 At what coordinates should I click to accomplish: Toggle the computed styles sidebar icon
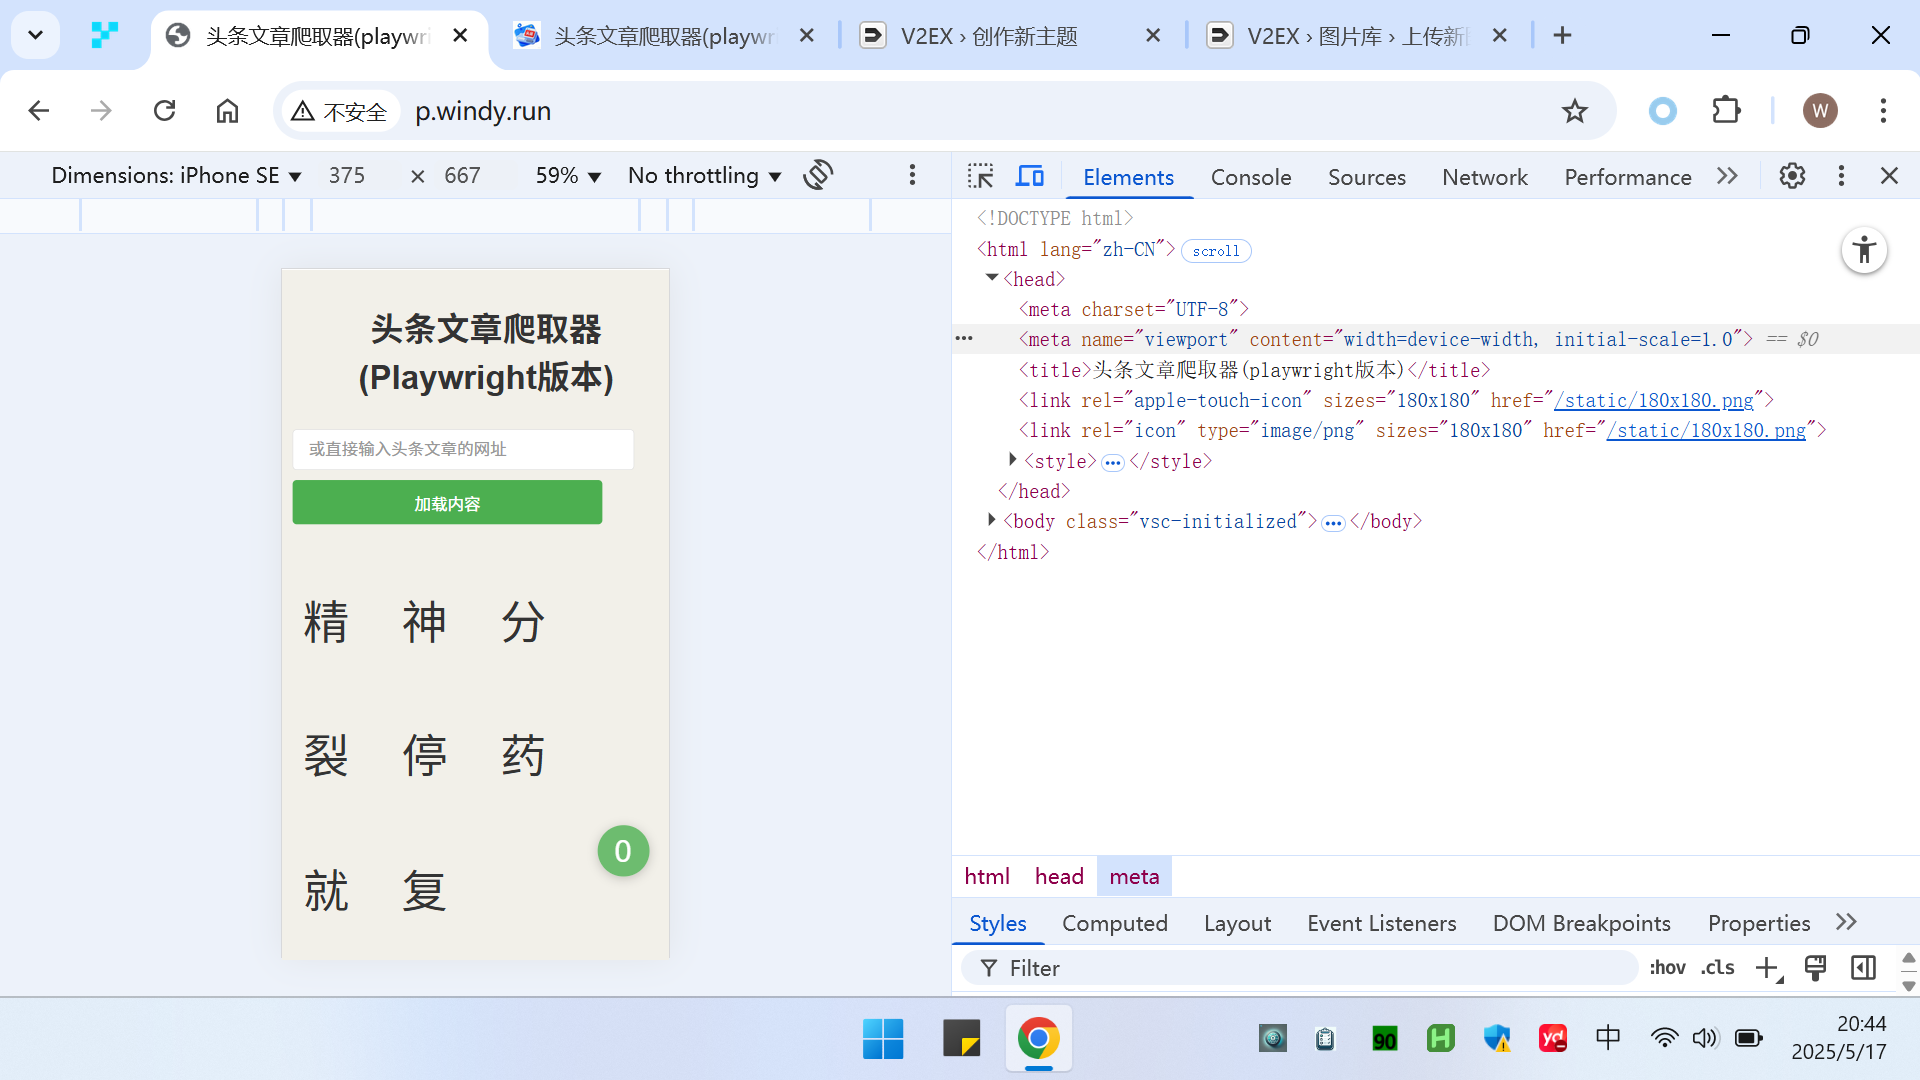(x=1863, y=968)
